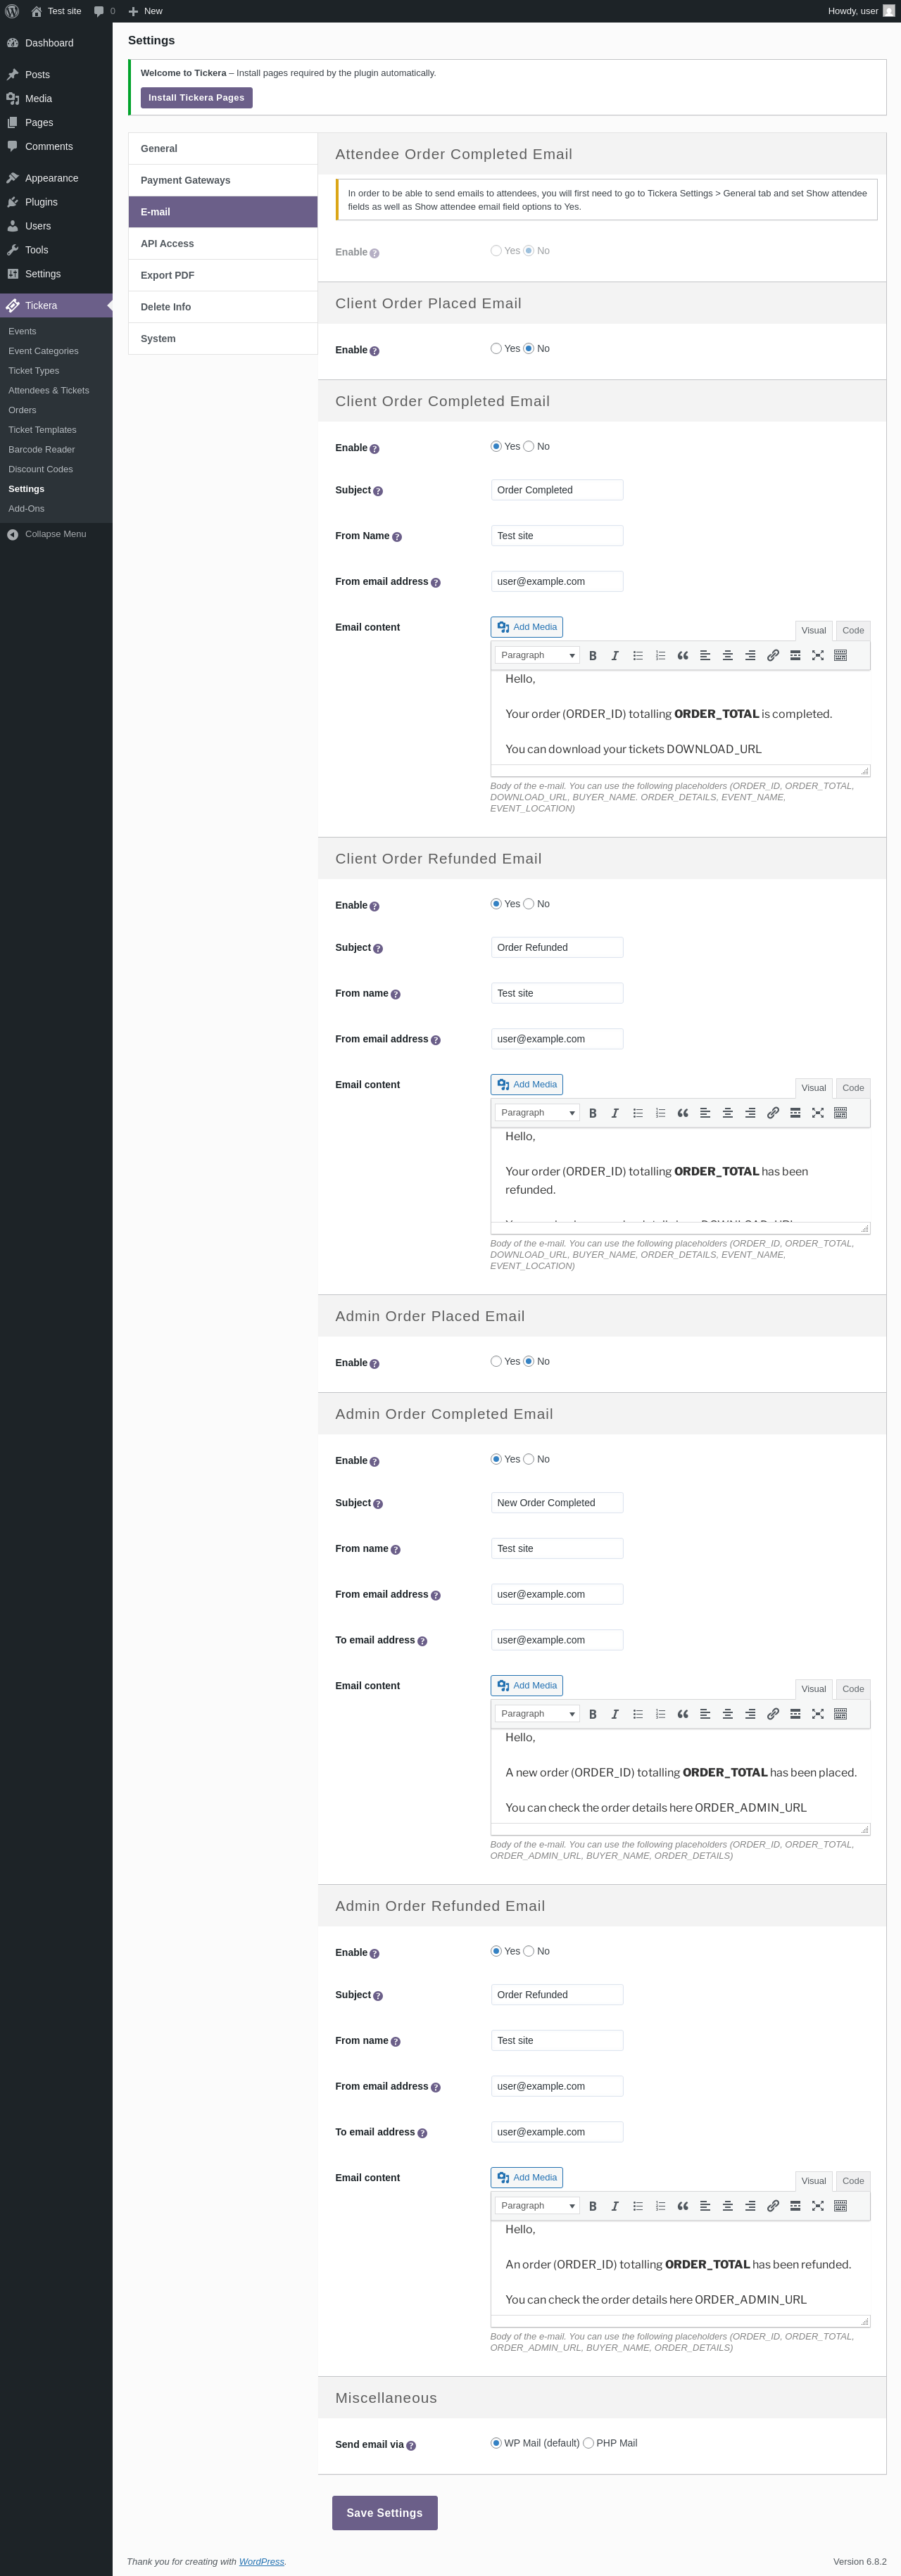Enable Client Order Placed Email with Yes

[496, 349]
